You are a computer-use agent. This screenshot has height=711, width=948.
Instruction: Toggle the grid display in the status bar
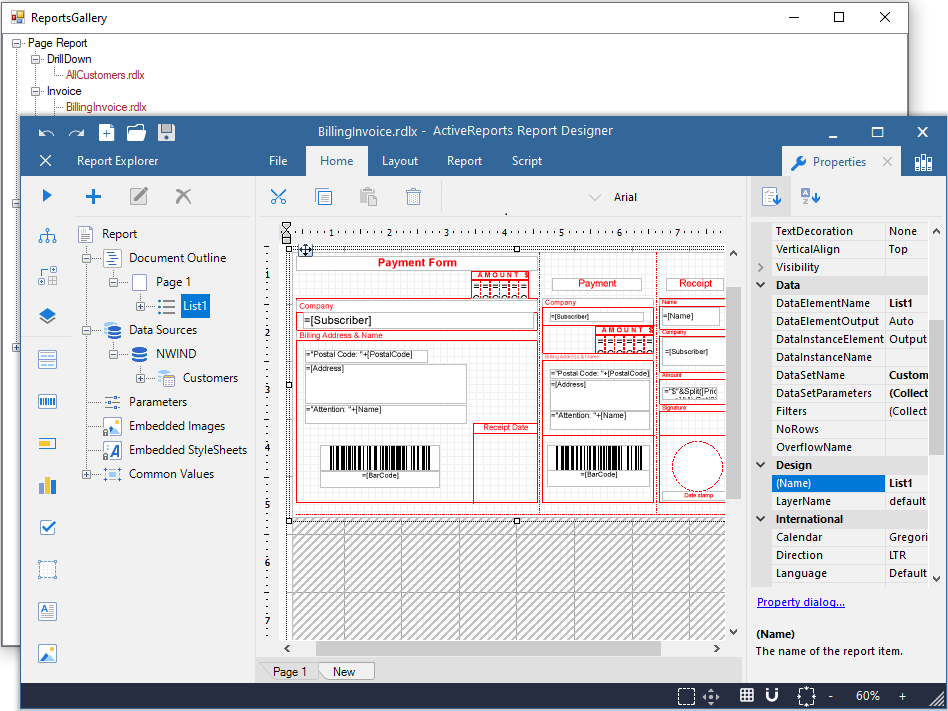point(747,695)
